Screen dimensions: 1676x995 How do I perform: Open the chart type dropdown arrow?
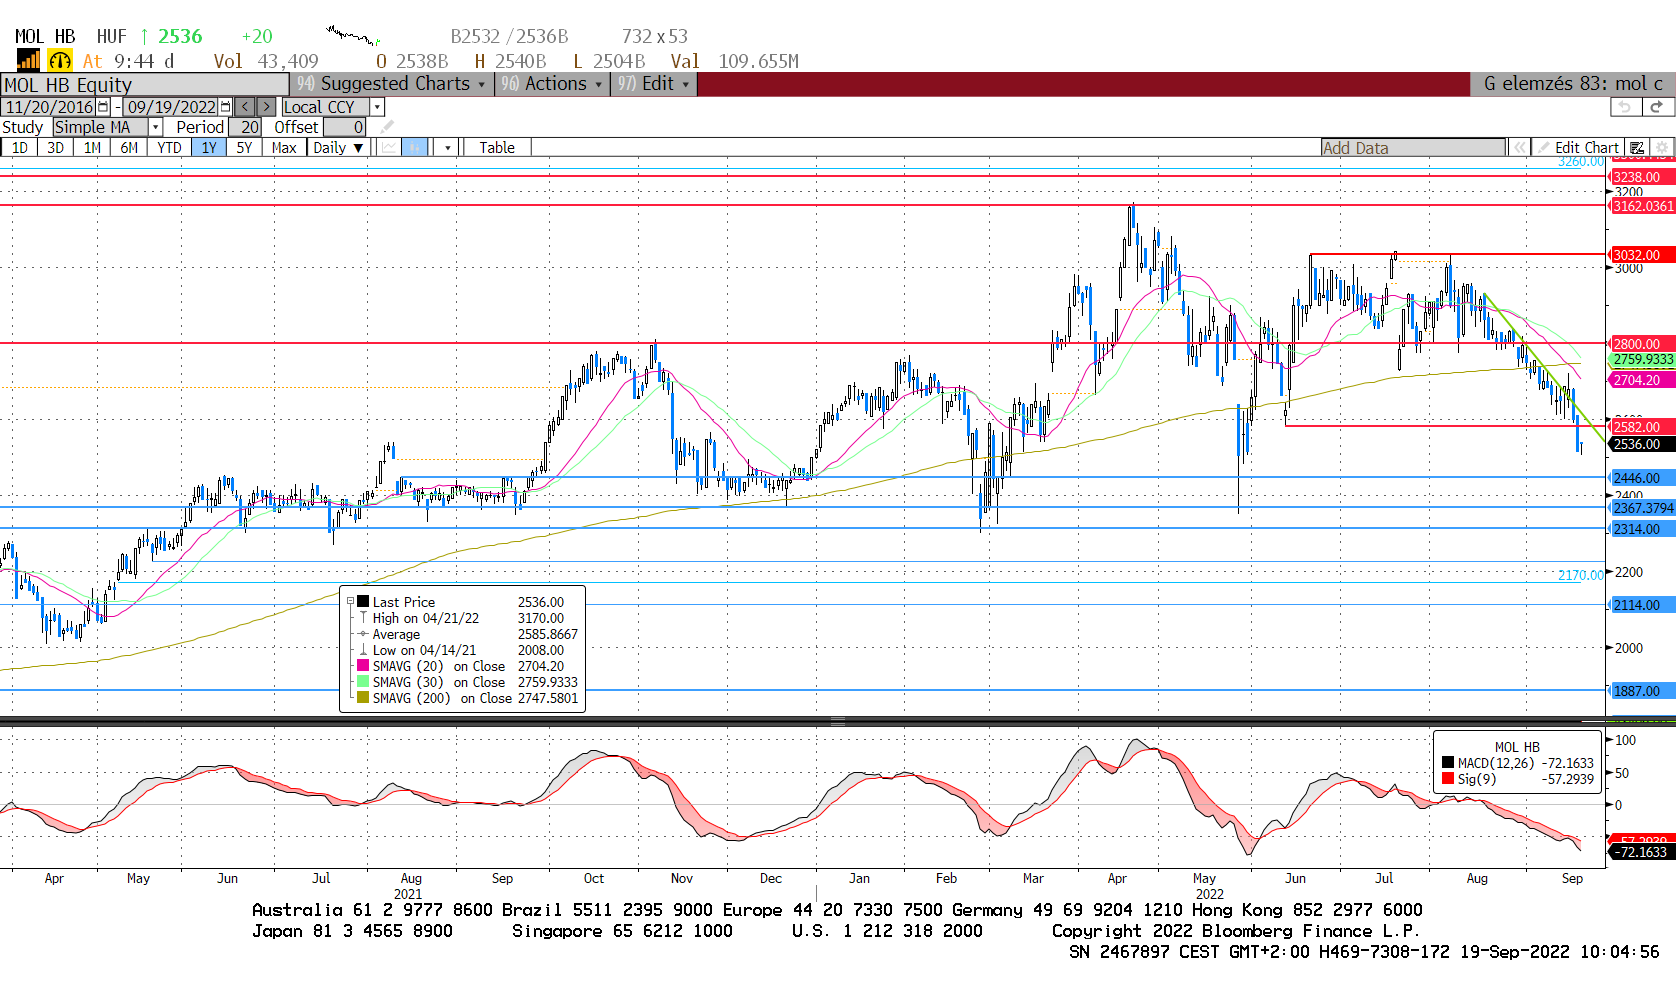[x=447, y=148]
